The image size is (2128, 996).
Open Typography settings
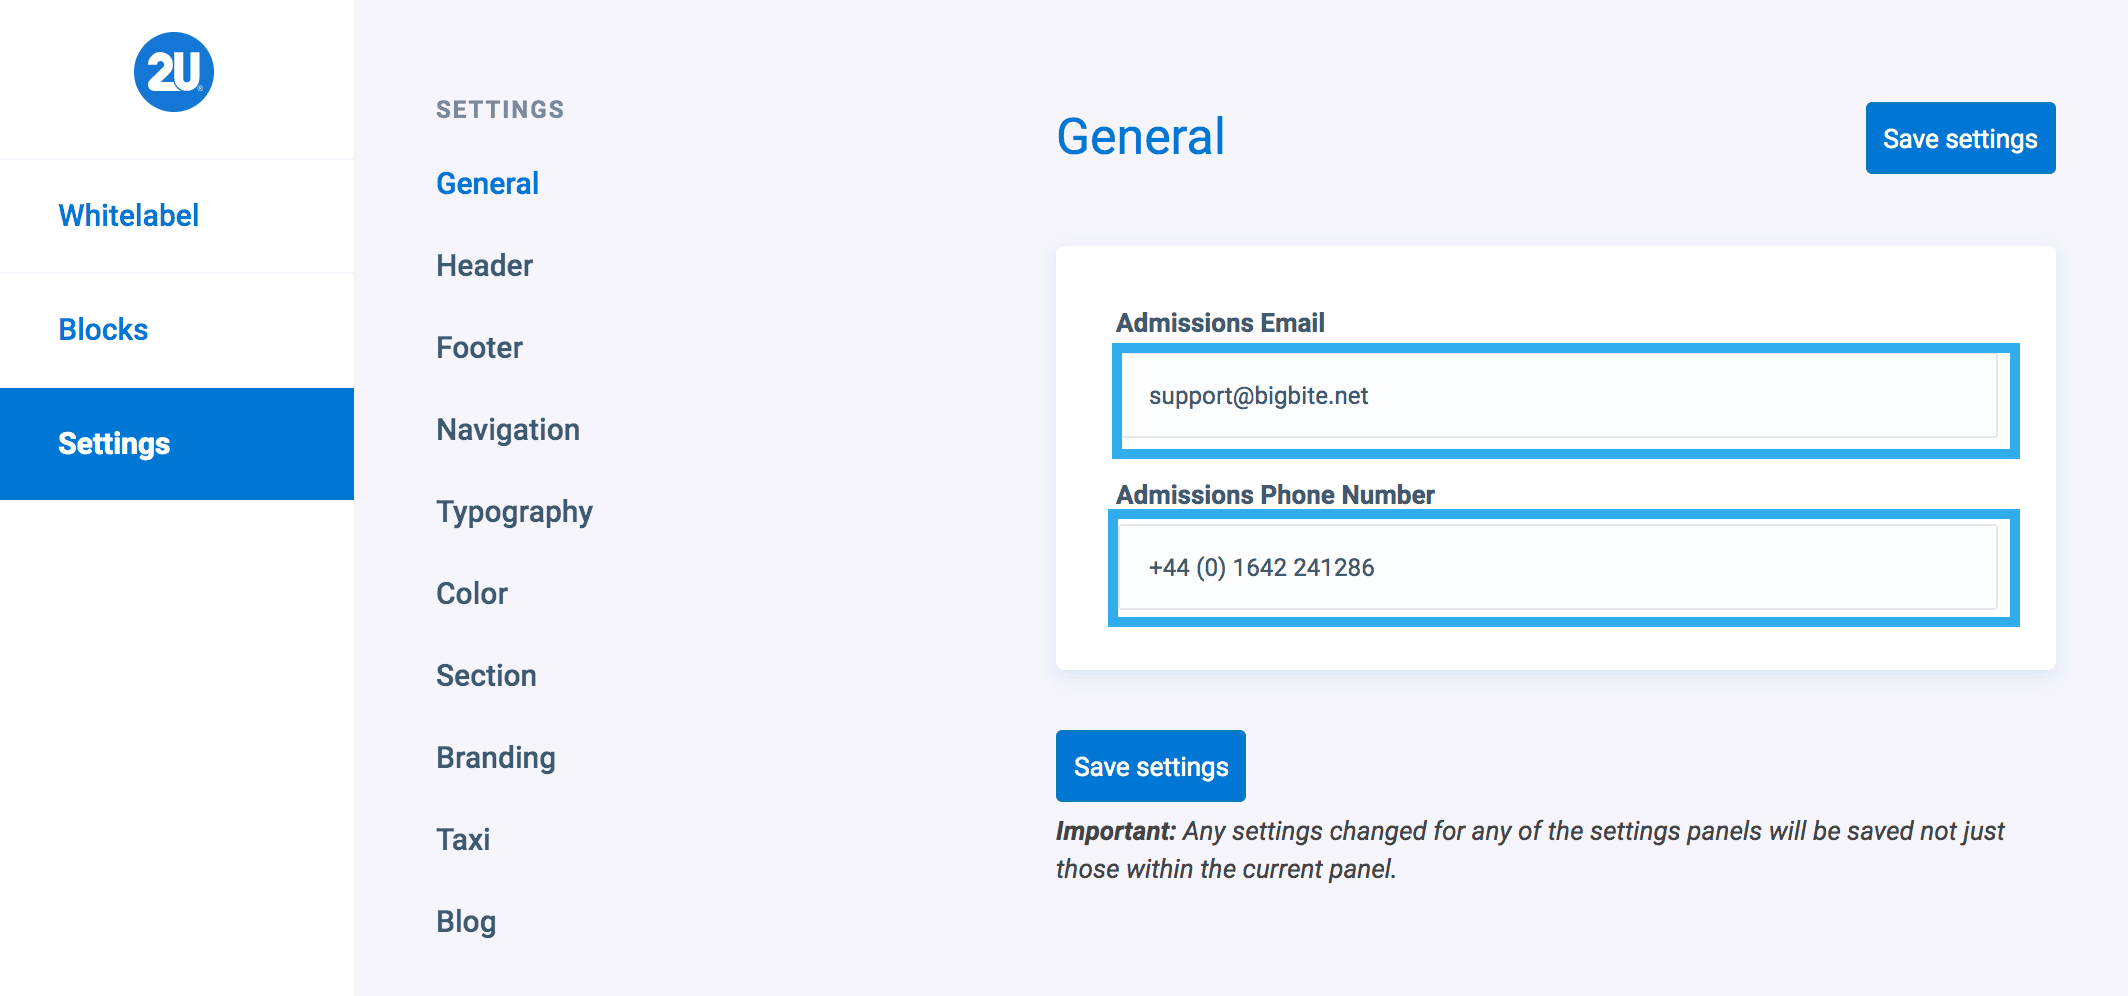[514, 512]
